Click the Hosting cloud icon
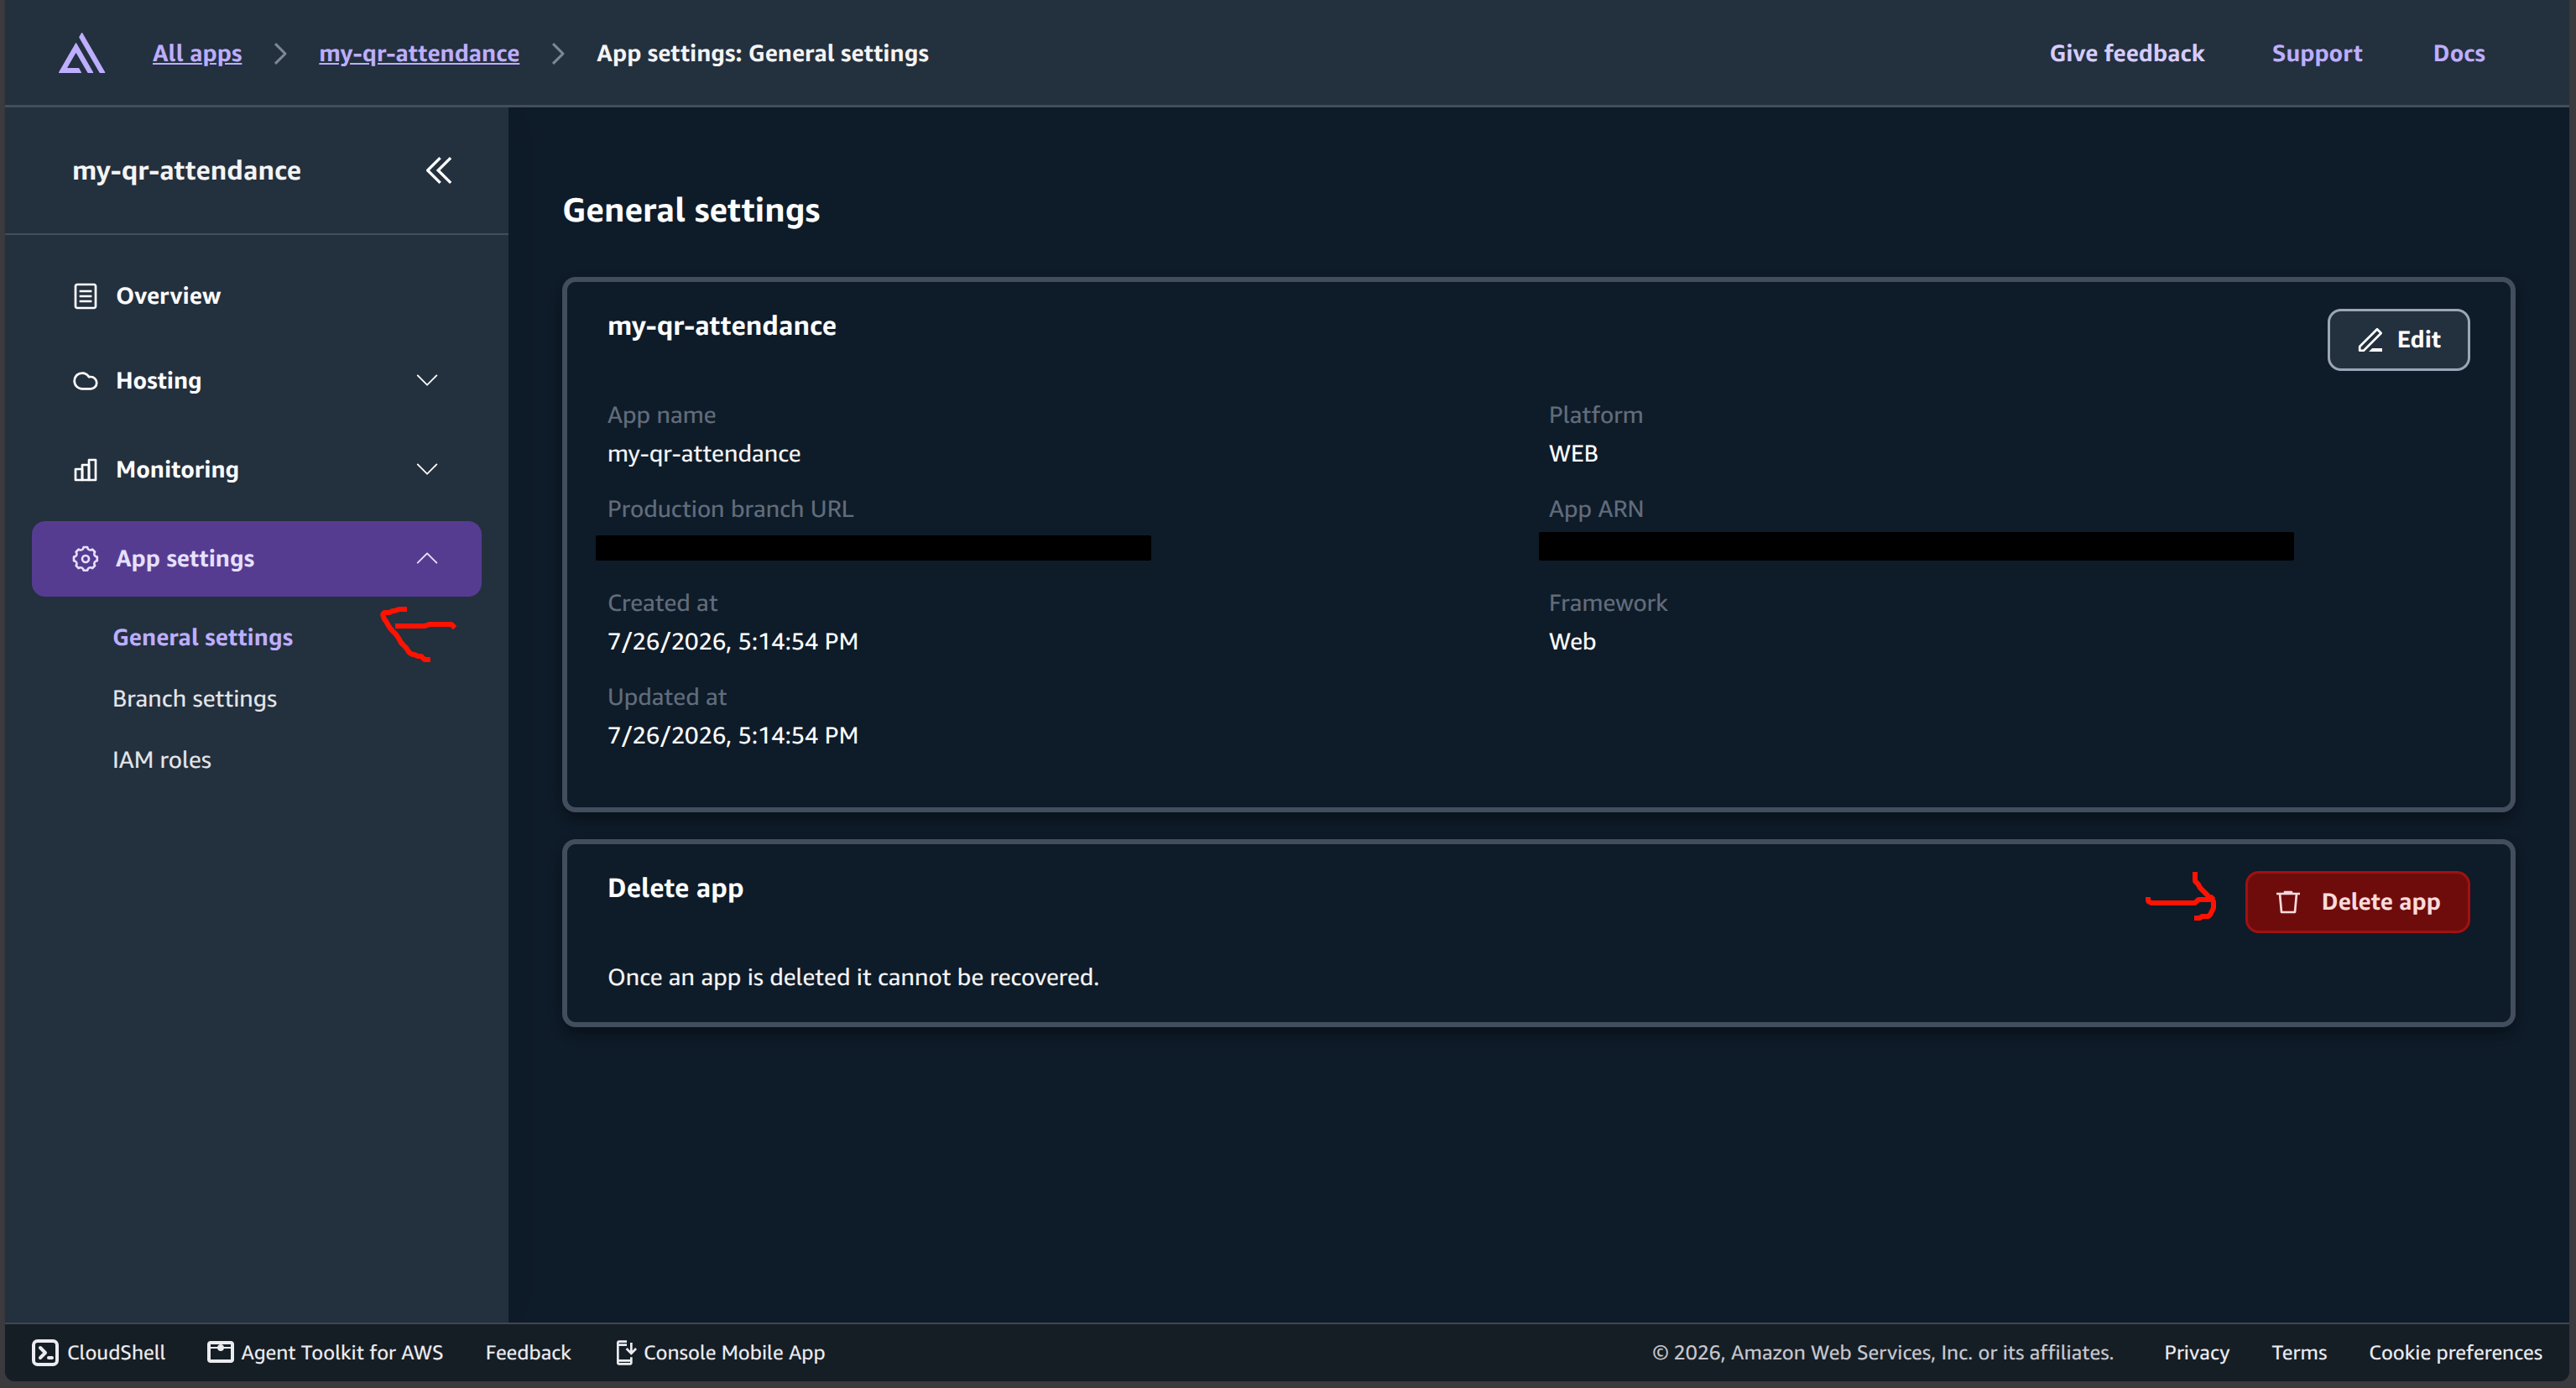The height and width of the screenshot is (1388, 2576). click(85, 381)
